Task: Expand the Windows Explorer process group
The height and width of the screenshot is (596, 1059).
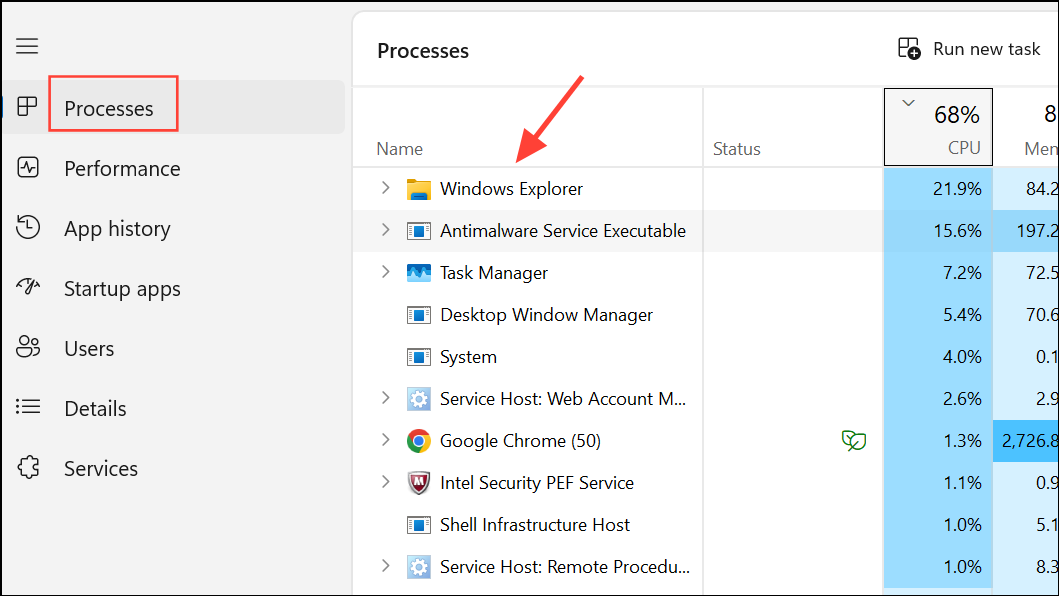Action: (x=386, y=188)
